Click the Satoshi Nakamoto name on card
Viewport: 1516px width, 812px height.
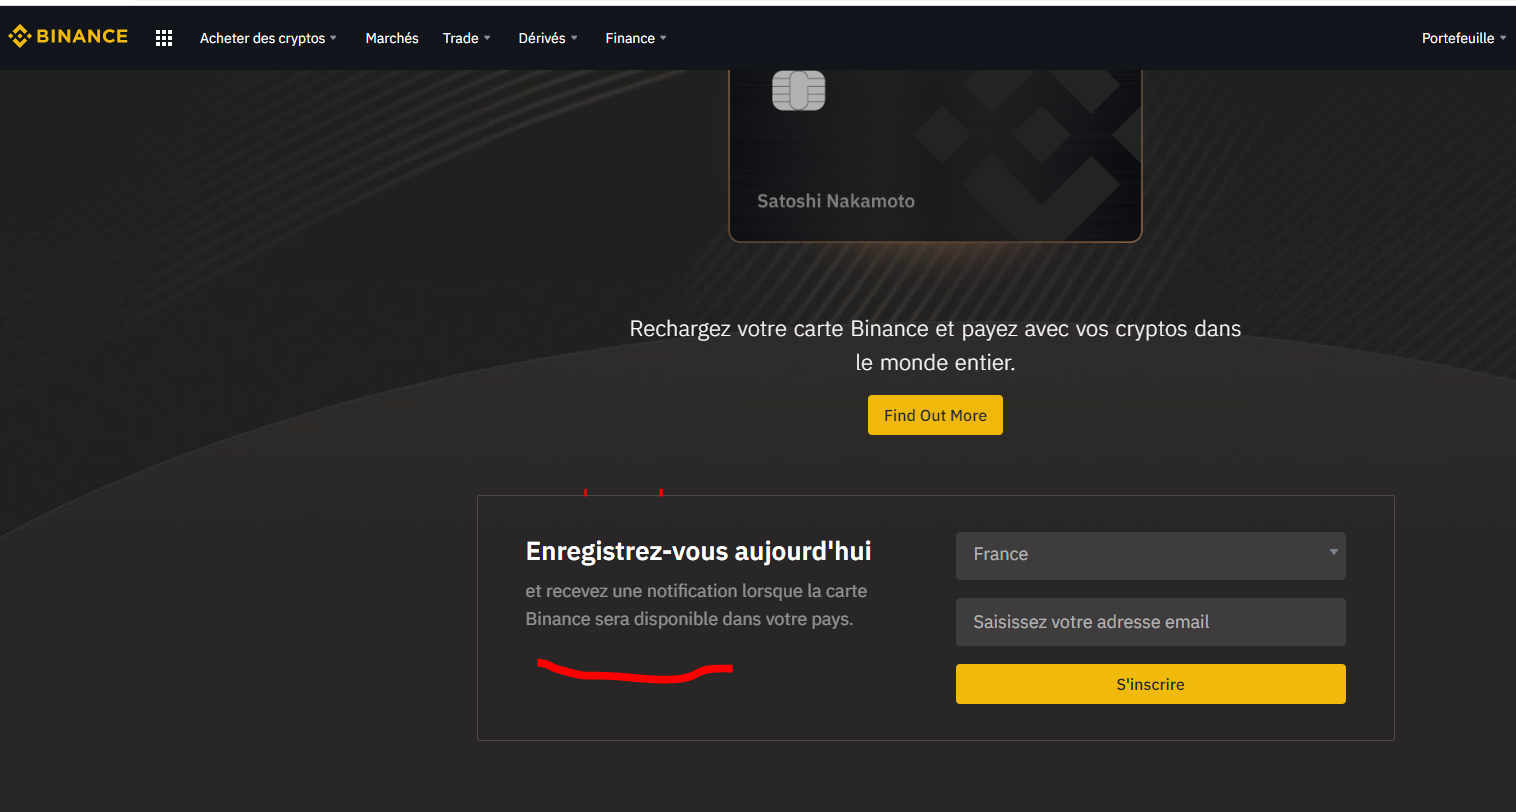click(836, 201)
